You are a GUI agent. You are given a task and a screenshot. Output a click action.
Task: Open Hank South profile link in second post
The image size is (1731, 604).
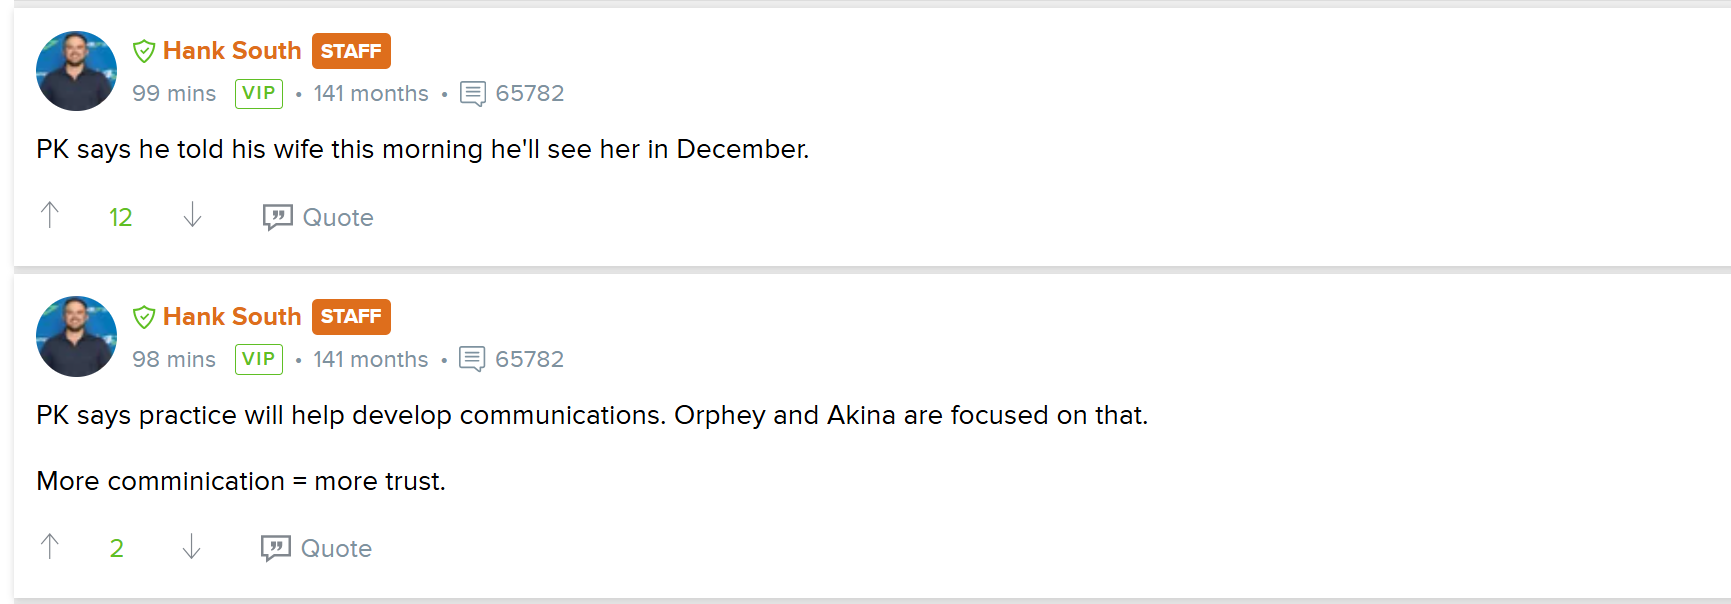coord(232,317)
